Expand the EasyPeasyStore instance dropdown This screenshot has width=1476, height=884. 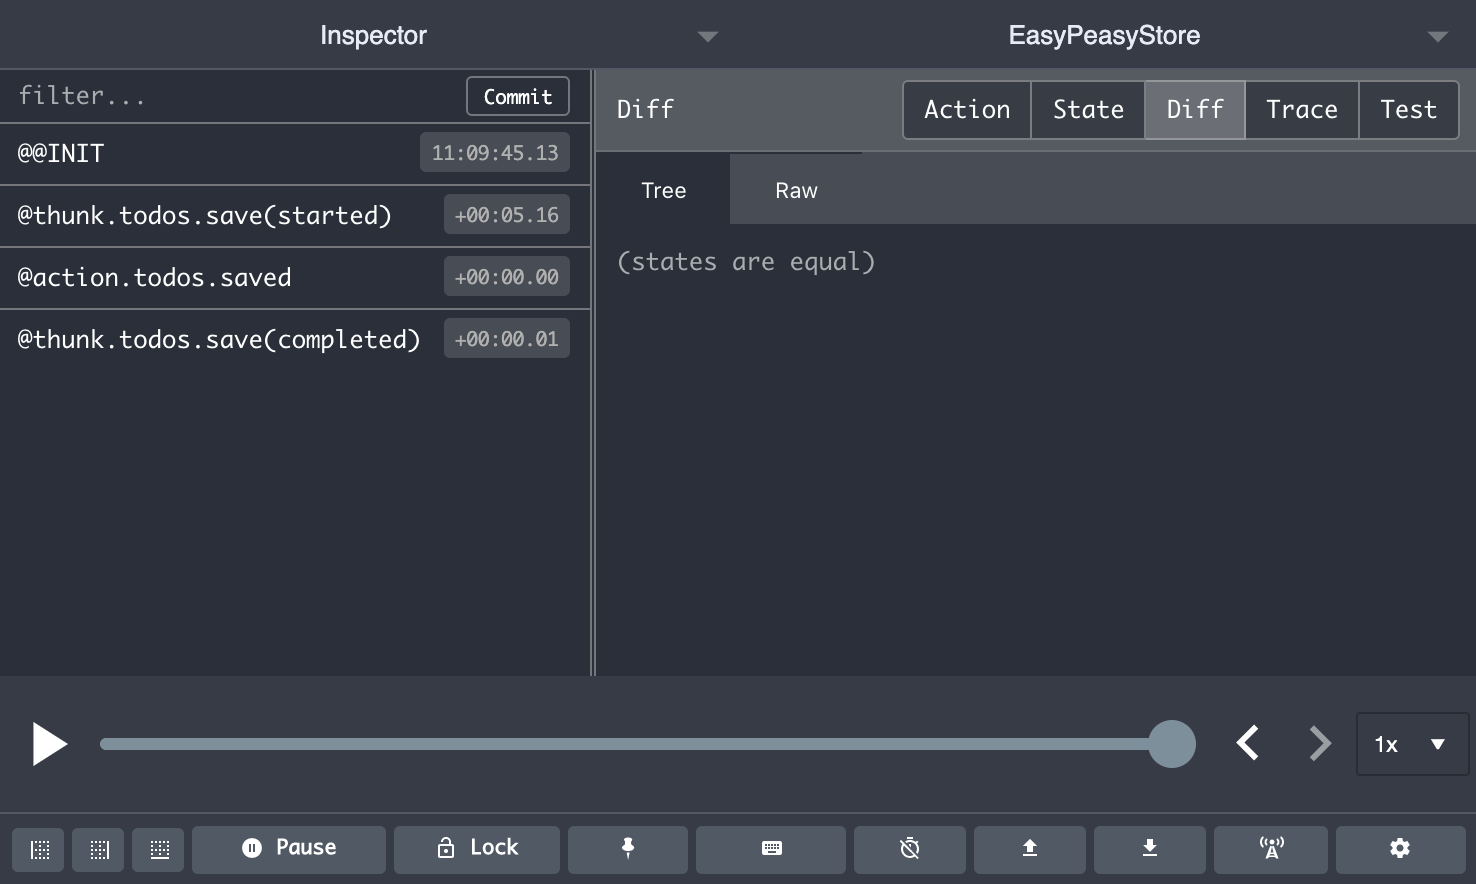pyautogui.click(x=1437, y=36)
